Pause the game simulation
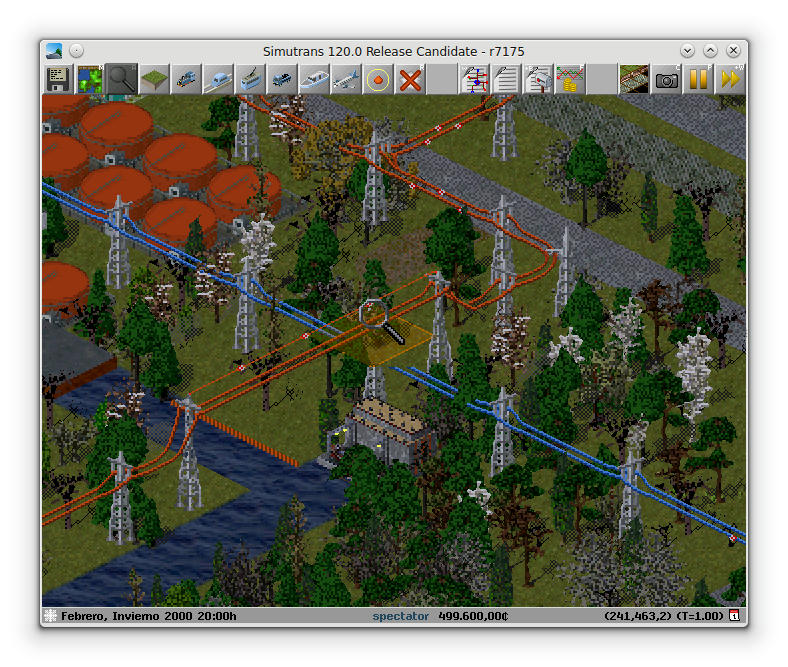The image size is (788, 667). [698, 79]
